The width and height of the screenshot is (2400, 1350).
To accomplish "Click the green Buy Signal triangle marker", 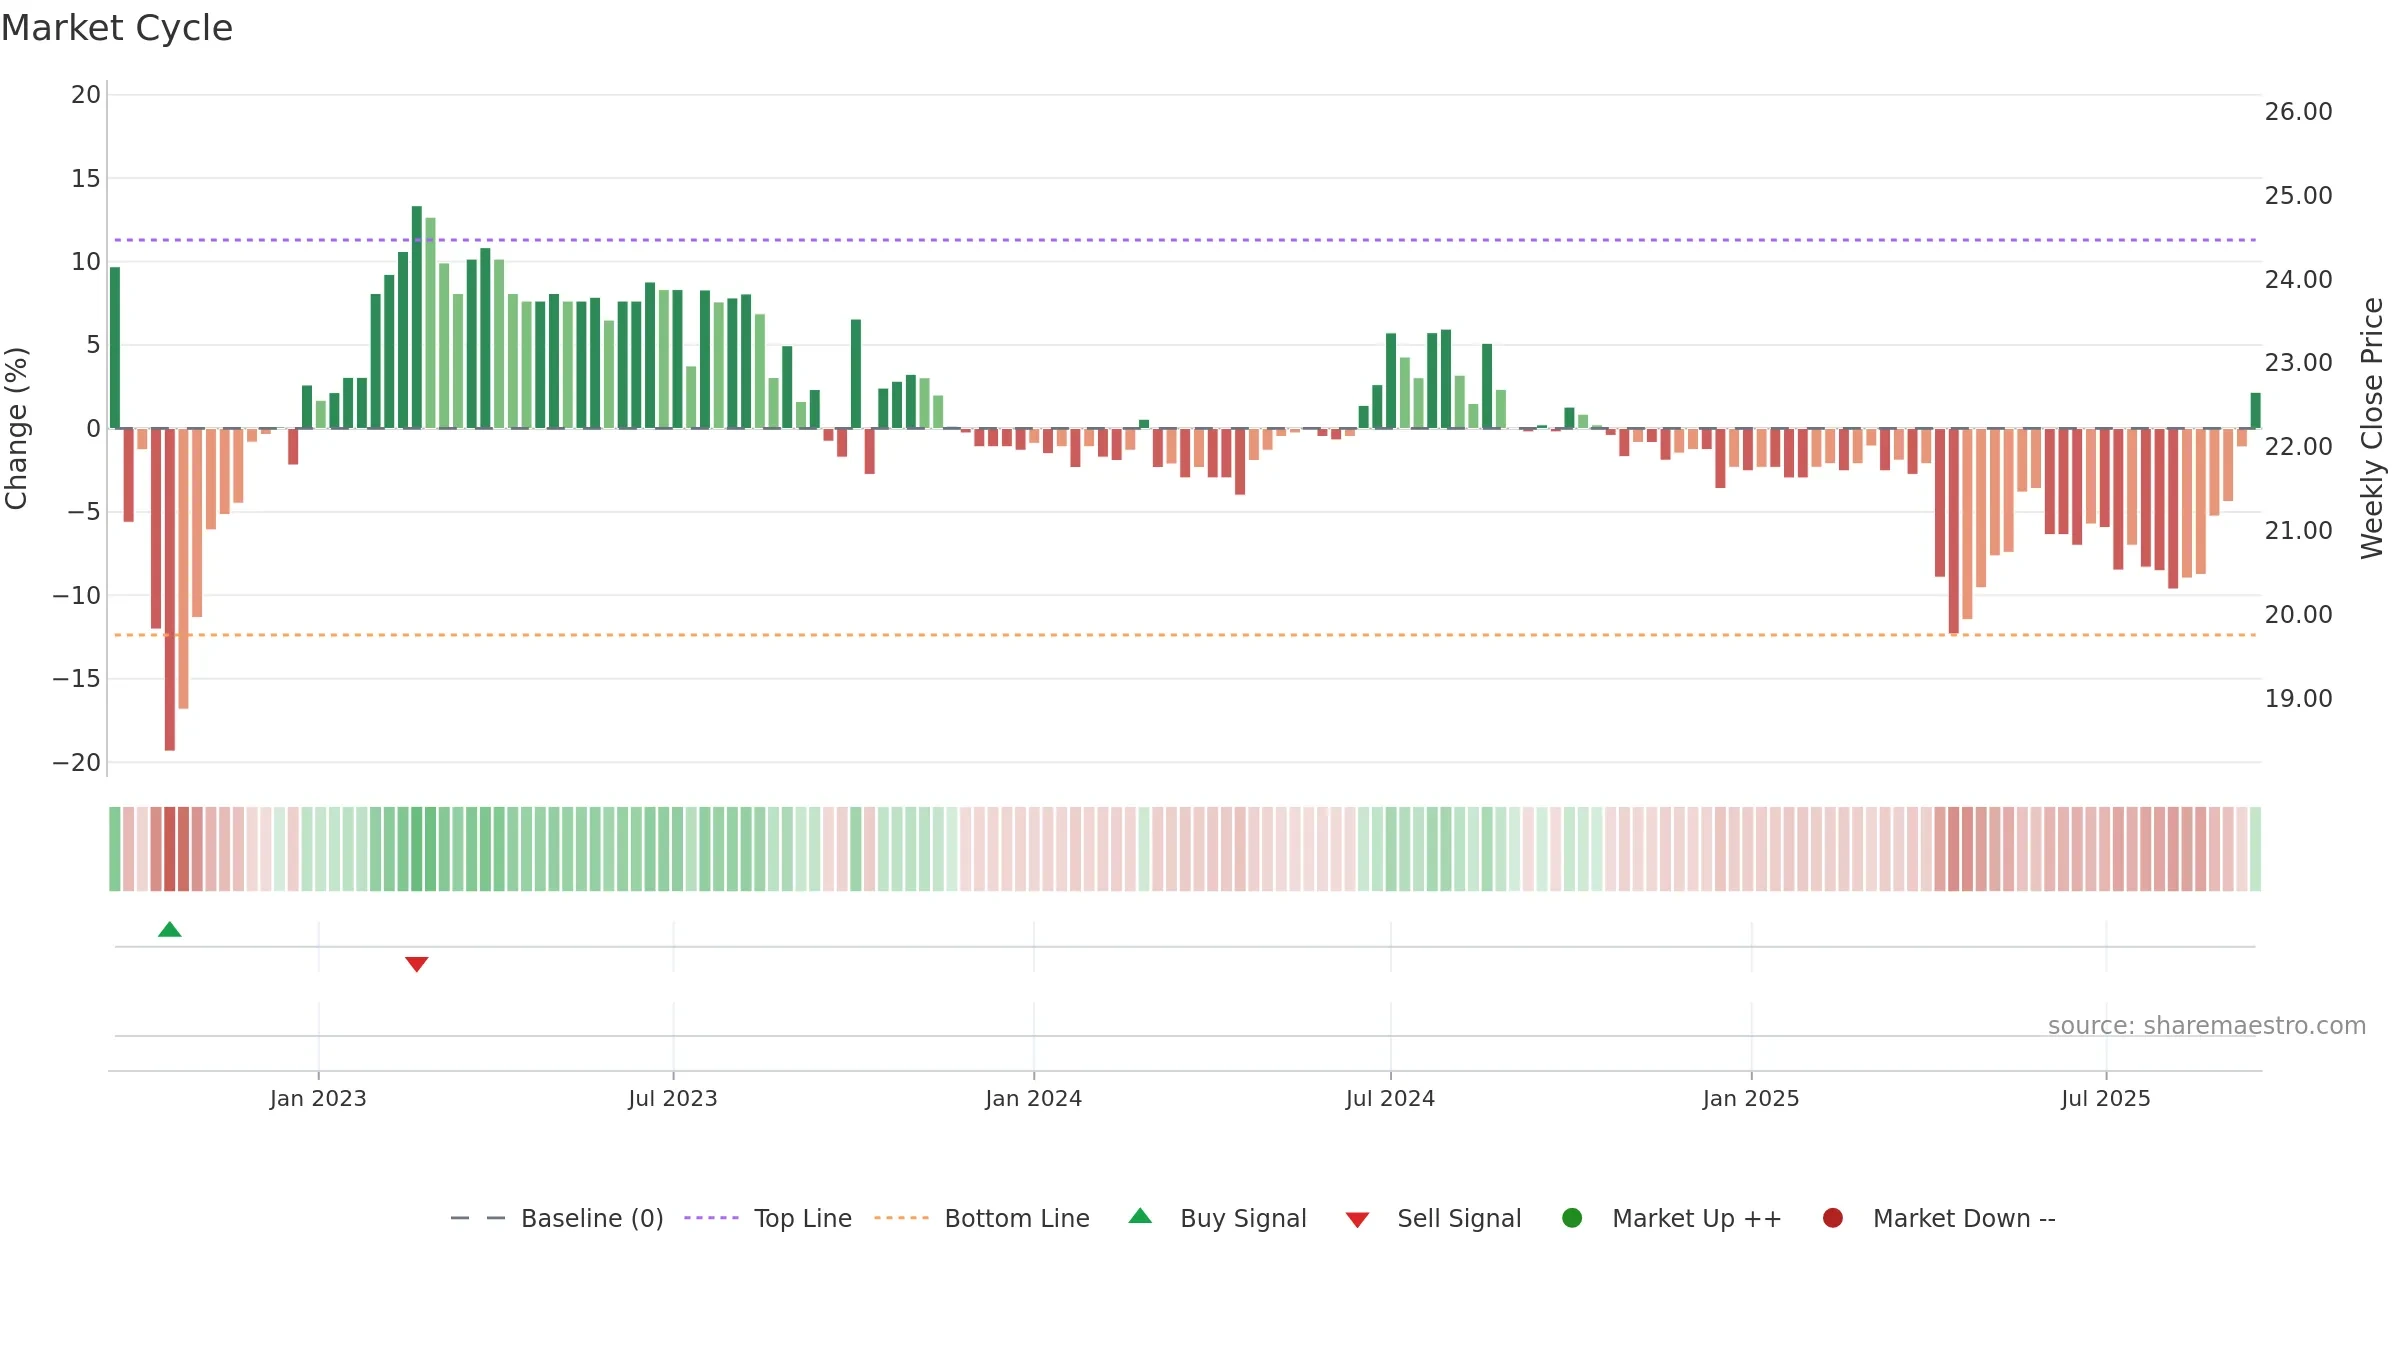I will pyautogui.click(x=170, y=930).
